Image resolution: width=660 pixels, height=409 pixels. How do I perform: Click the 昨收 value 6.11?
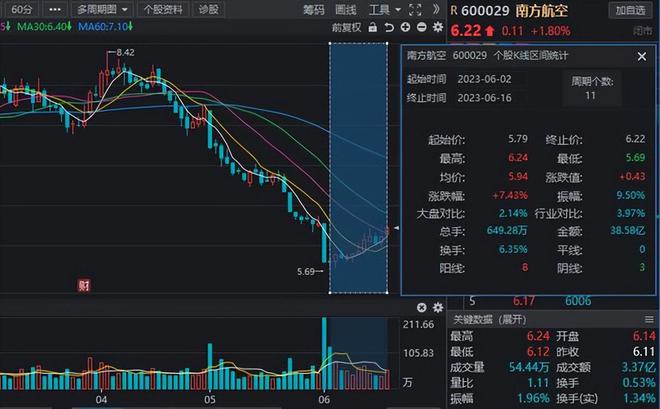[644, 351]
